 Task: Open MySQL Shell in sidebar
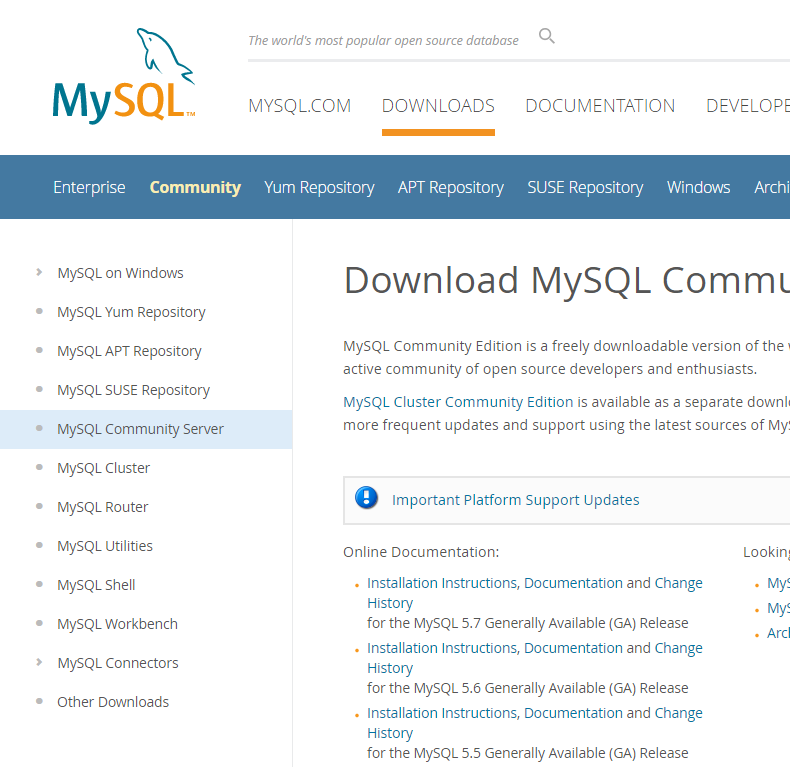(96, 585)
